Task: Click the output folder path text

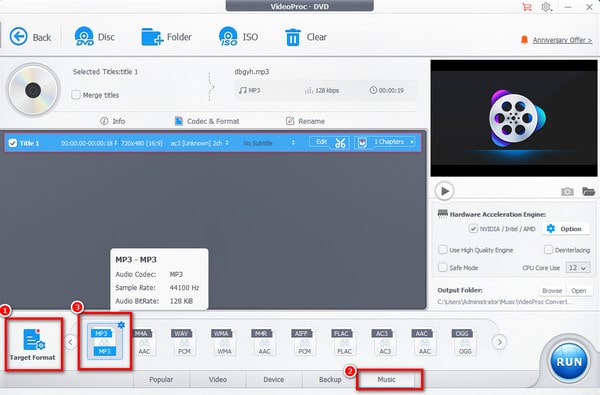Action: pos(505,302)
